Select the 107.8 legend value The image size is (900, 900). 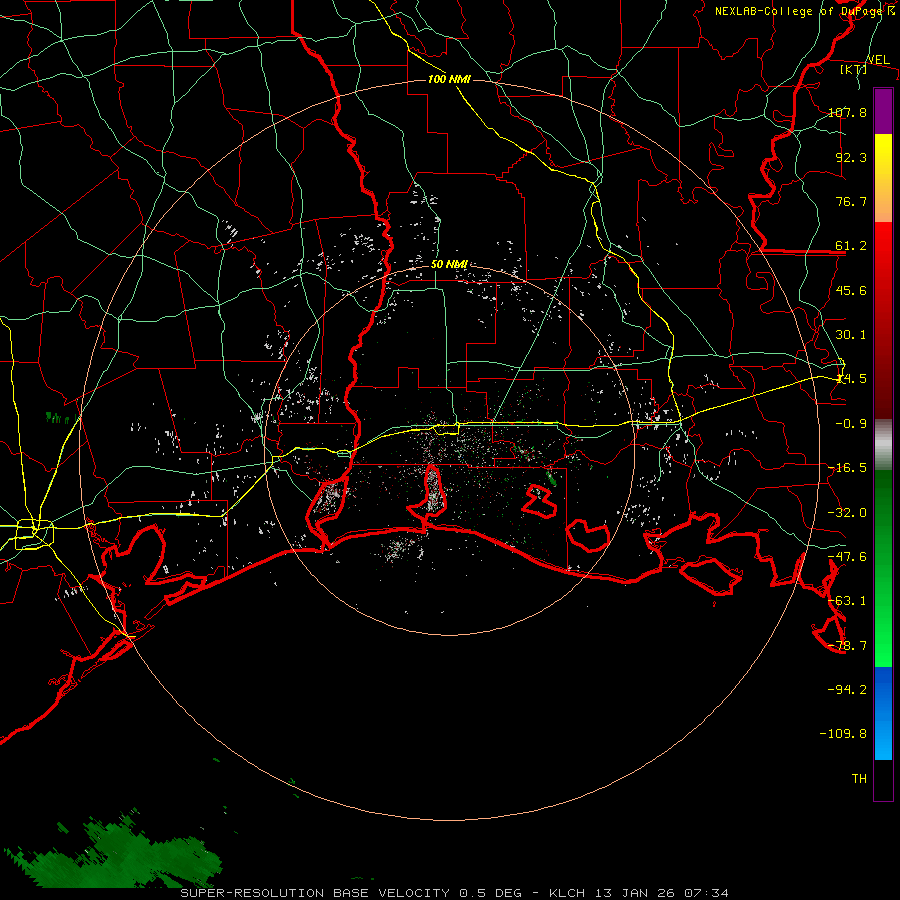coord(847,112)
